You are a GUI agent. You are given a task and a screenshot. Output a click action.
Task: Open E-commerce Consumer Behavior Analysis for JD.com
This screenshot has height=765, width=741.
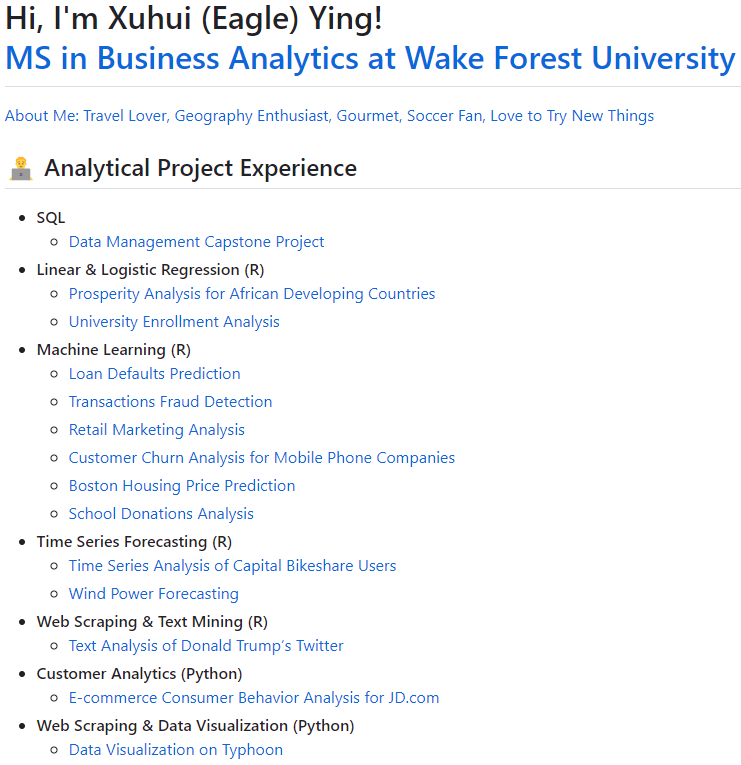[254, 698]
